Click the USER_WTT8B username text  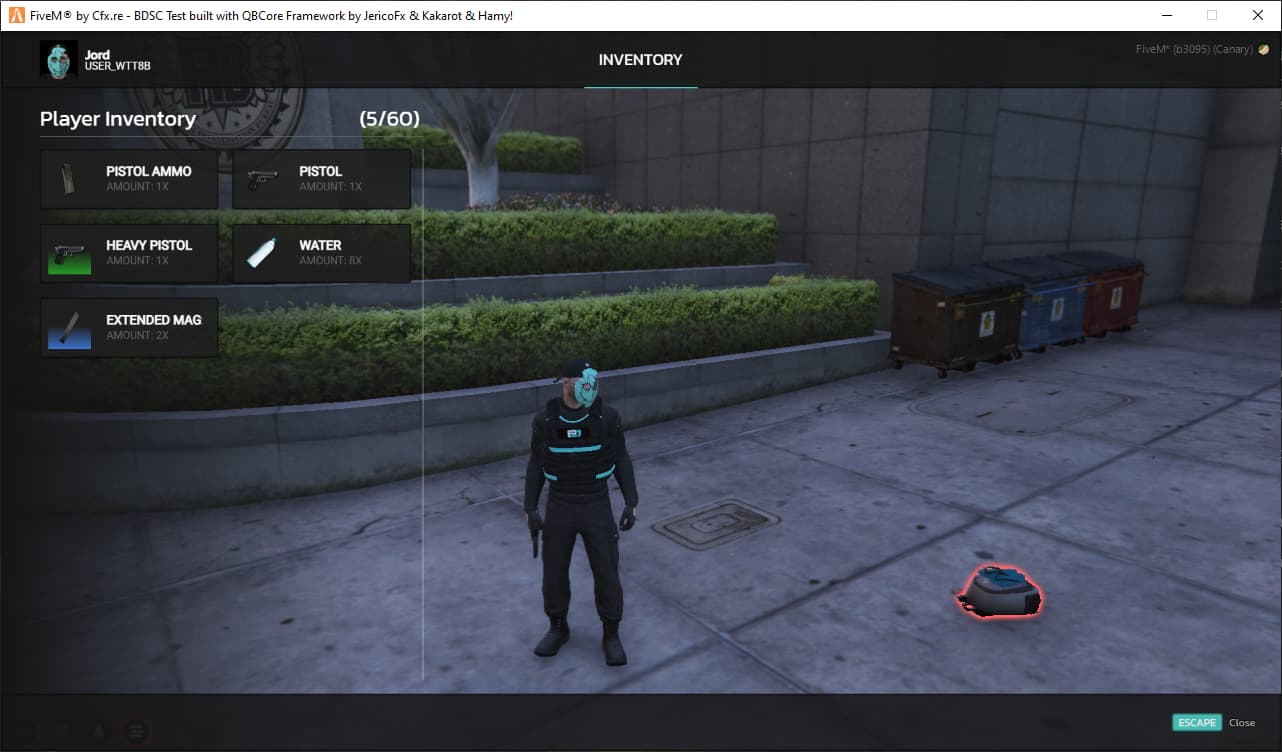115,67
